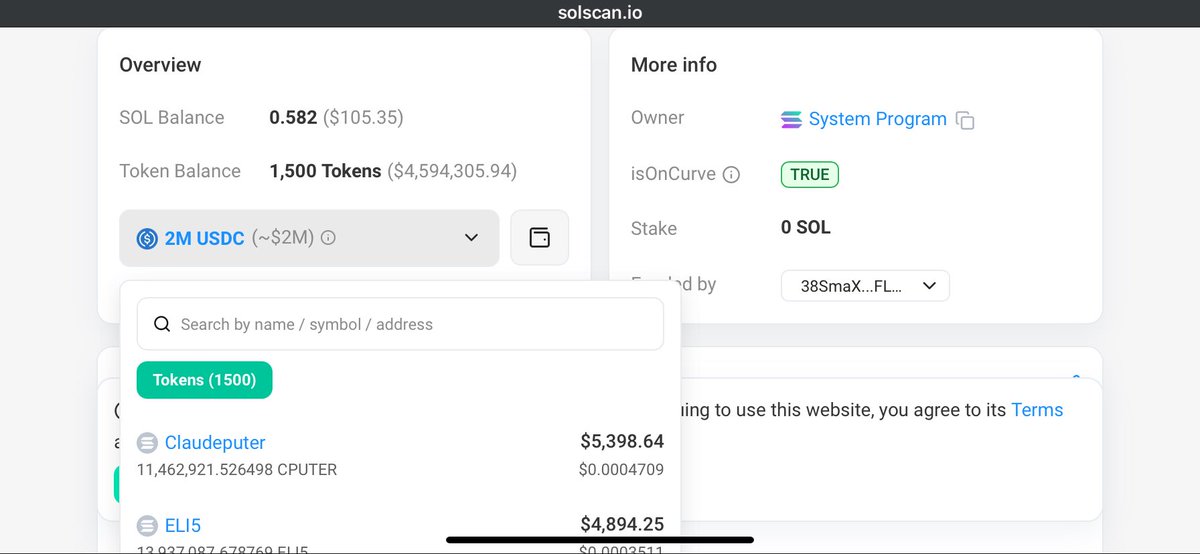The width and height of the screenshot is (1200, 554).
Task: Click the $4,894.25 ELI5 value
Action: [x=622, y=524]
